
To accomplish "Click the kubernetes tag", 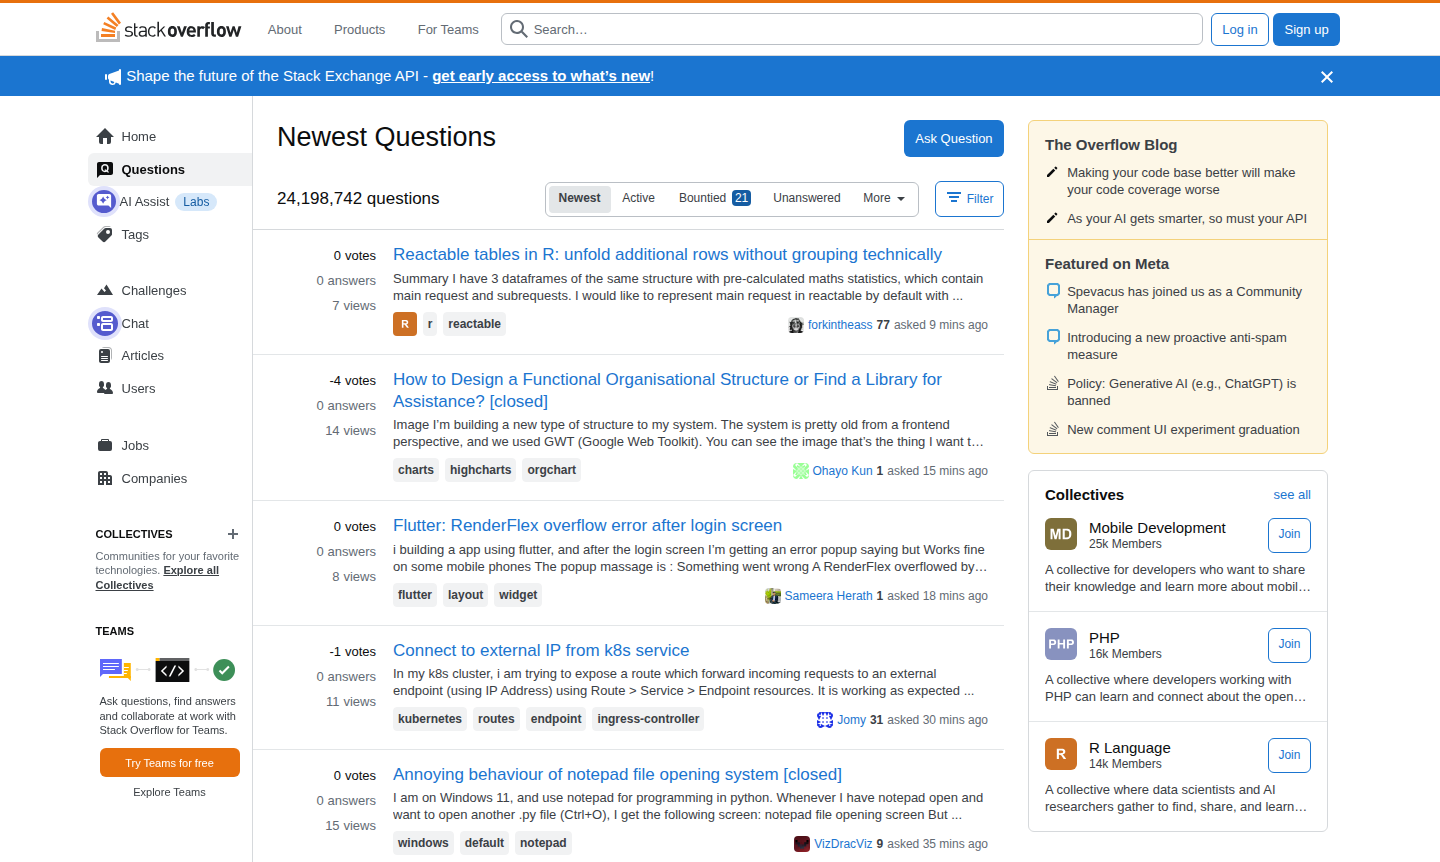I will coord(430,719).
